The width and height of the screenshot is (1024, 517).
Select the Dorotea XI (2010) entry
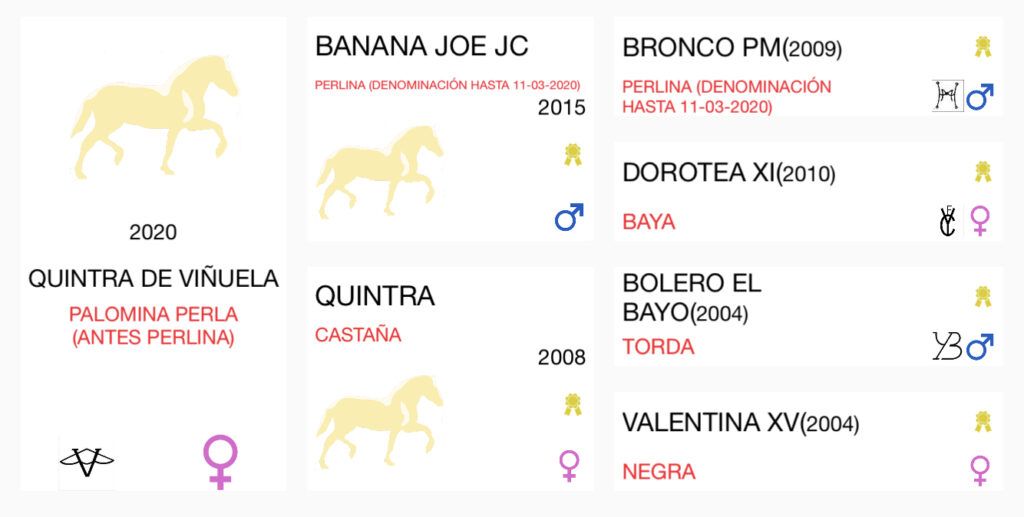tap(729, 172)
